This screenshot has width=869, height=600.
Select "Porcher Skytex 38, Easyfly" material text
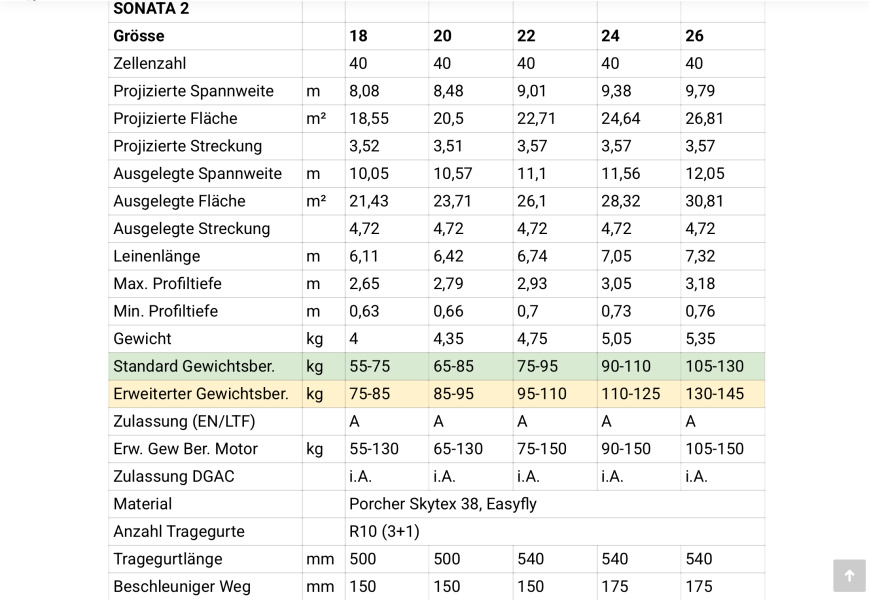(x=443, y=504)
